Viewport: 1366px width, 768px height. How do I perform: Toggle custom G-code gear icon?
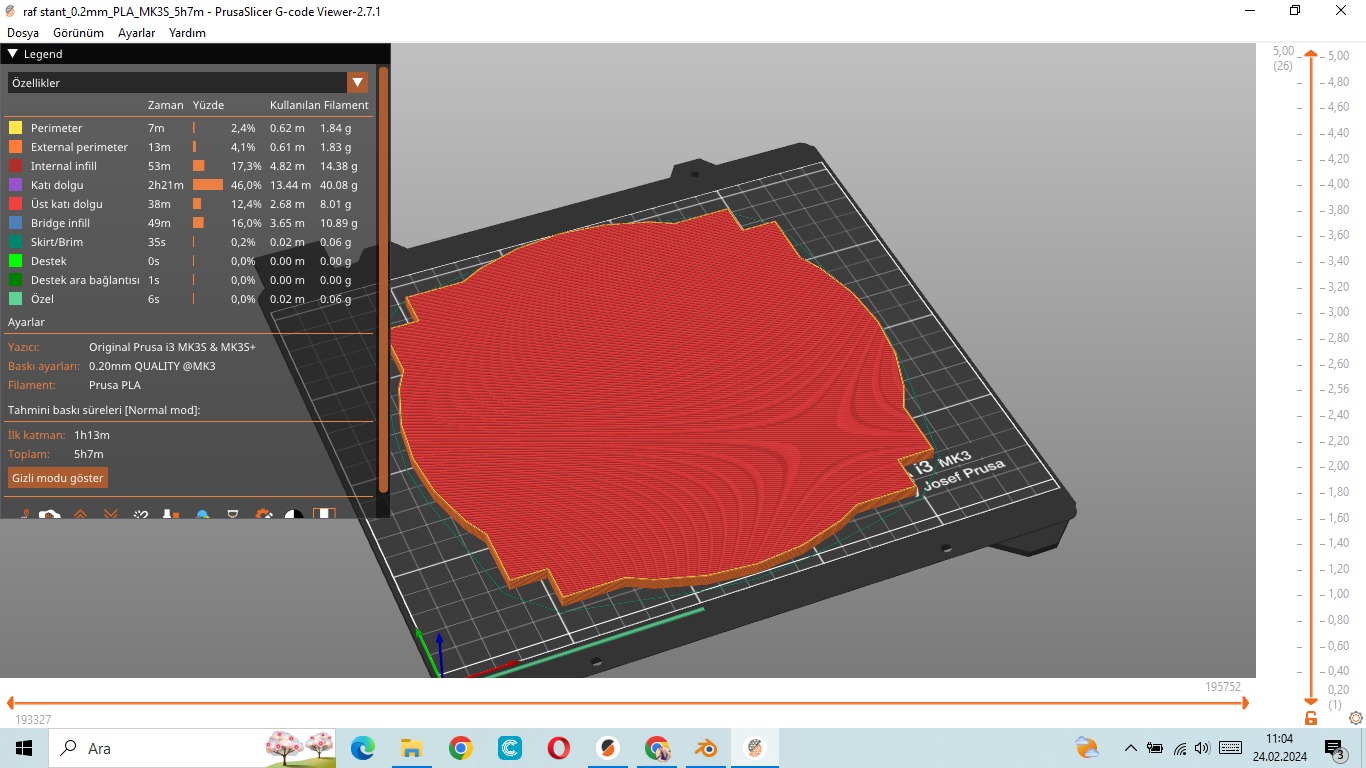pyautogui.click(x=264, y=514)
